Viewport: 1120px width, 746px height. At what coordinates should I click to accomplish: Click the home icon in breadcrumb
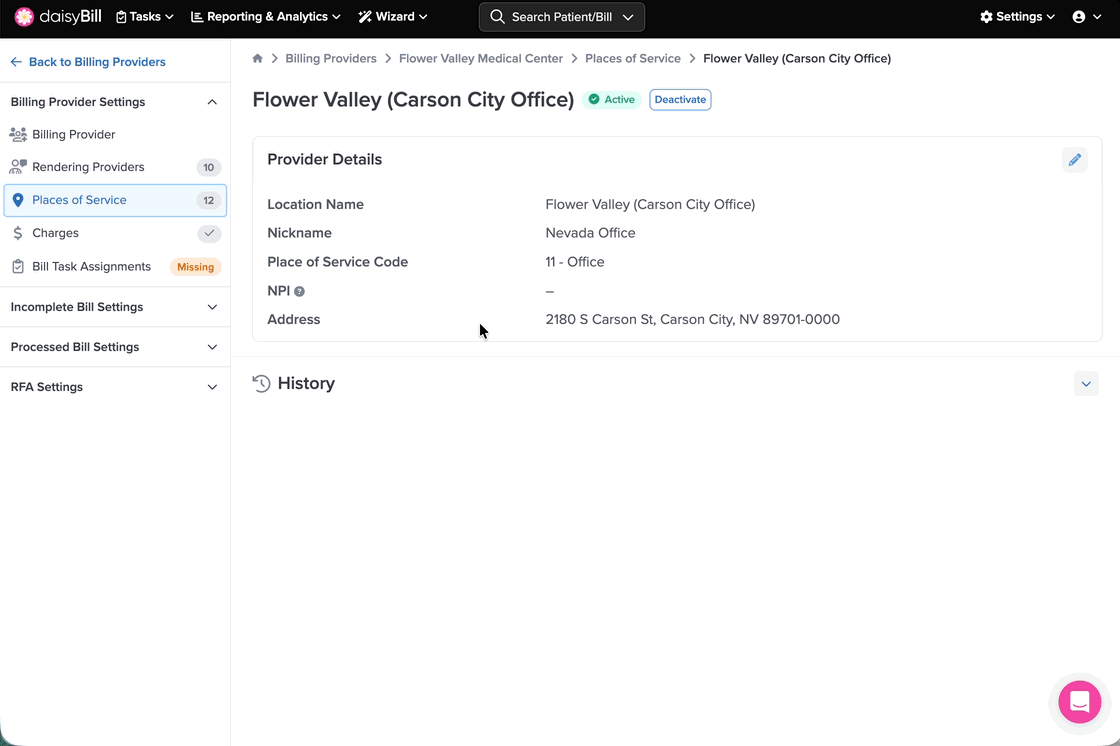258,59
